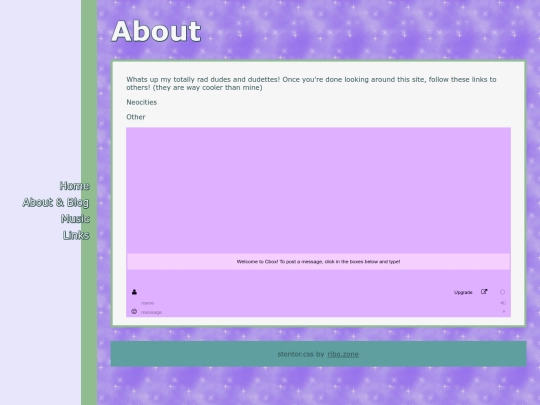540x405 pixels.
Task: Open Cbox in a pop-out window
Action: [x=484, y=292]
